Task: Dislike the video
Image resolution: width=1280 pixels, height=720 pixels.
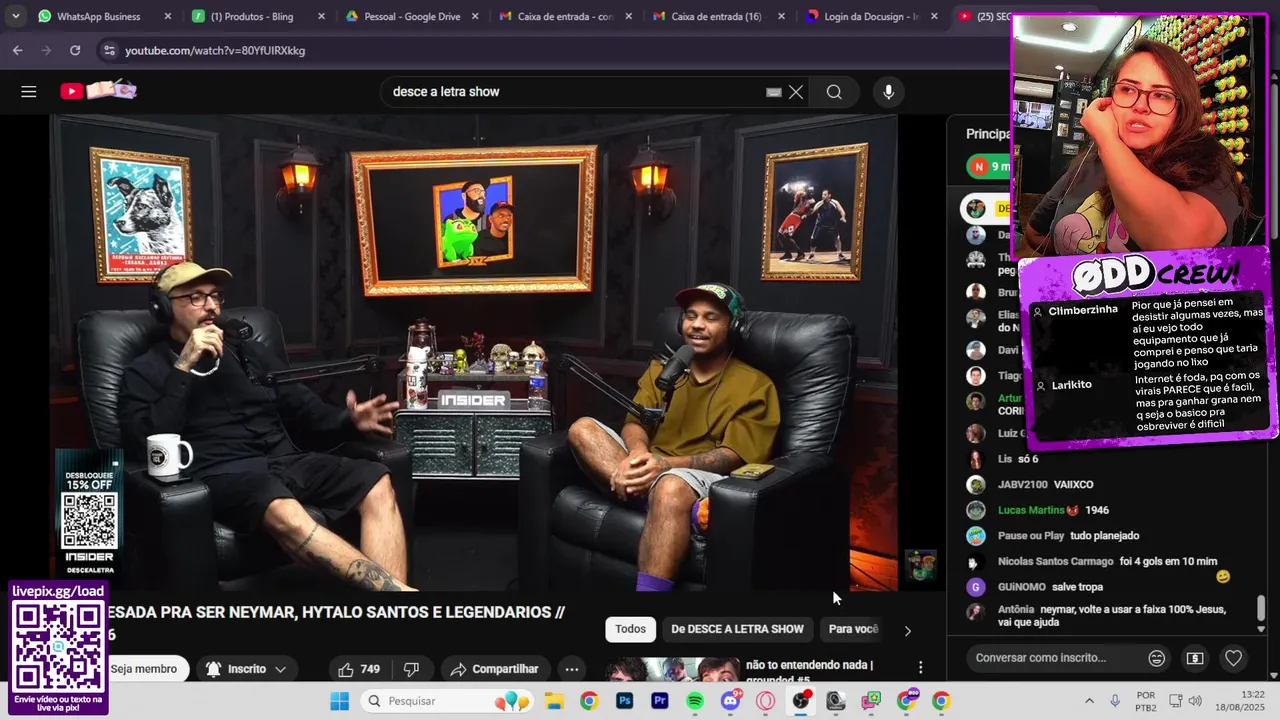Action: (x=411, y=669)
